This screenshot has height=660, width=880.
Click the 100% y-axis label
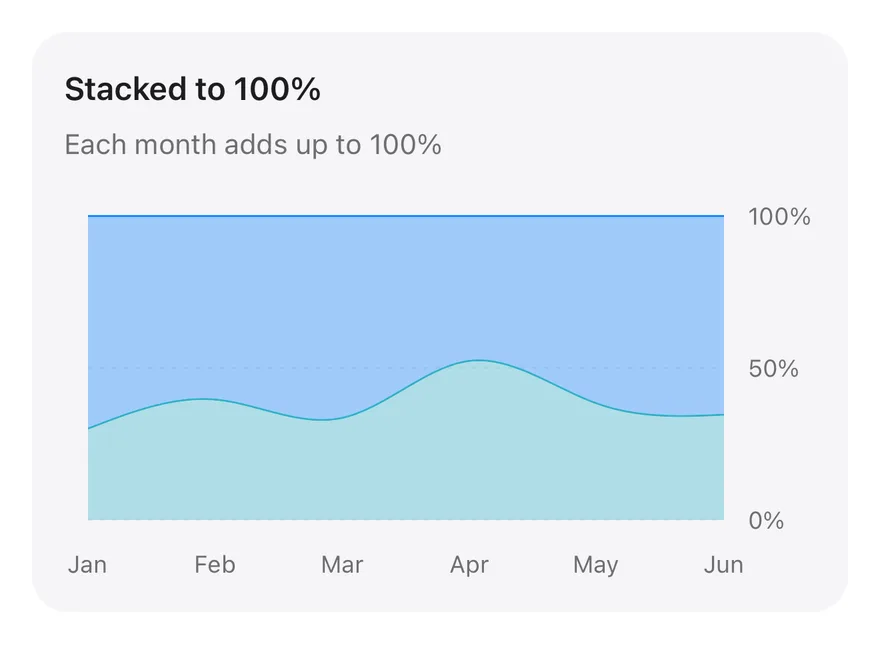779,217
